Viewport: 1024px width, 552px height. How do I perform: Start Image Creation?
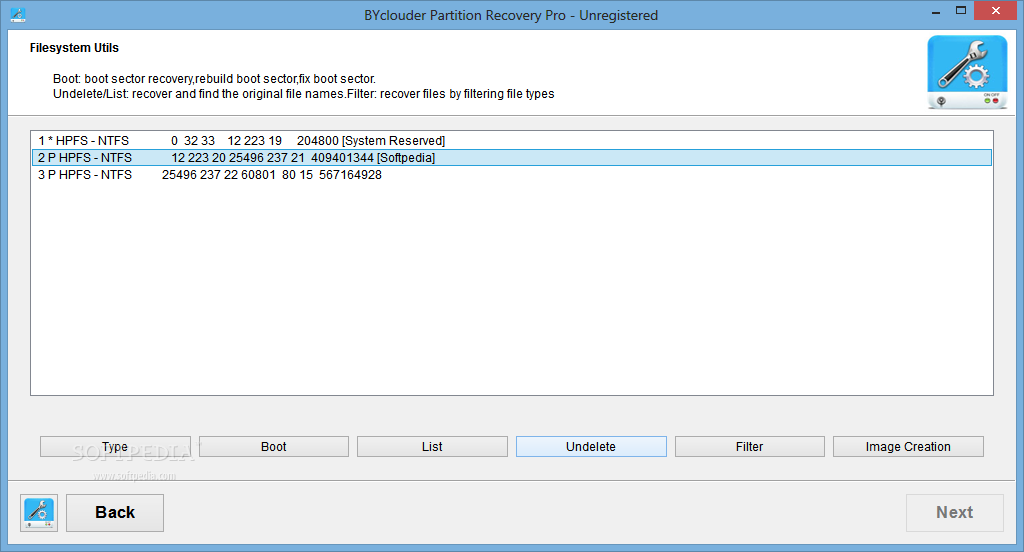(x=908, y=447)
